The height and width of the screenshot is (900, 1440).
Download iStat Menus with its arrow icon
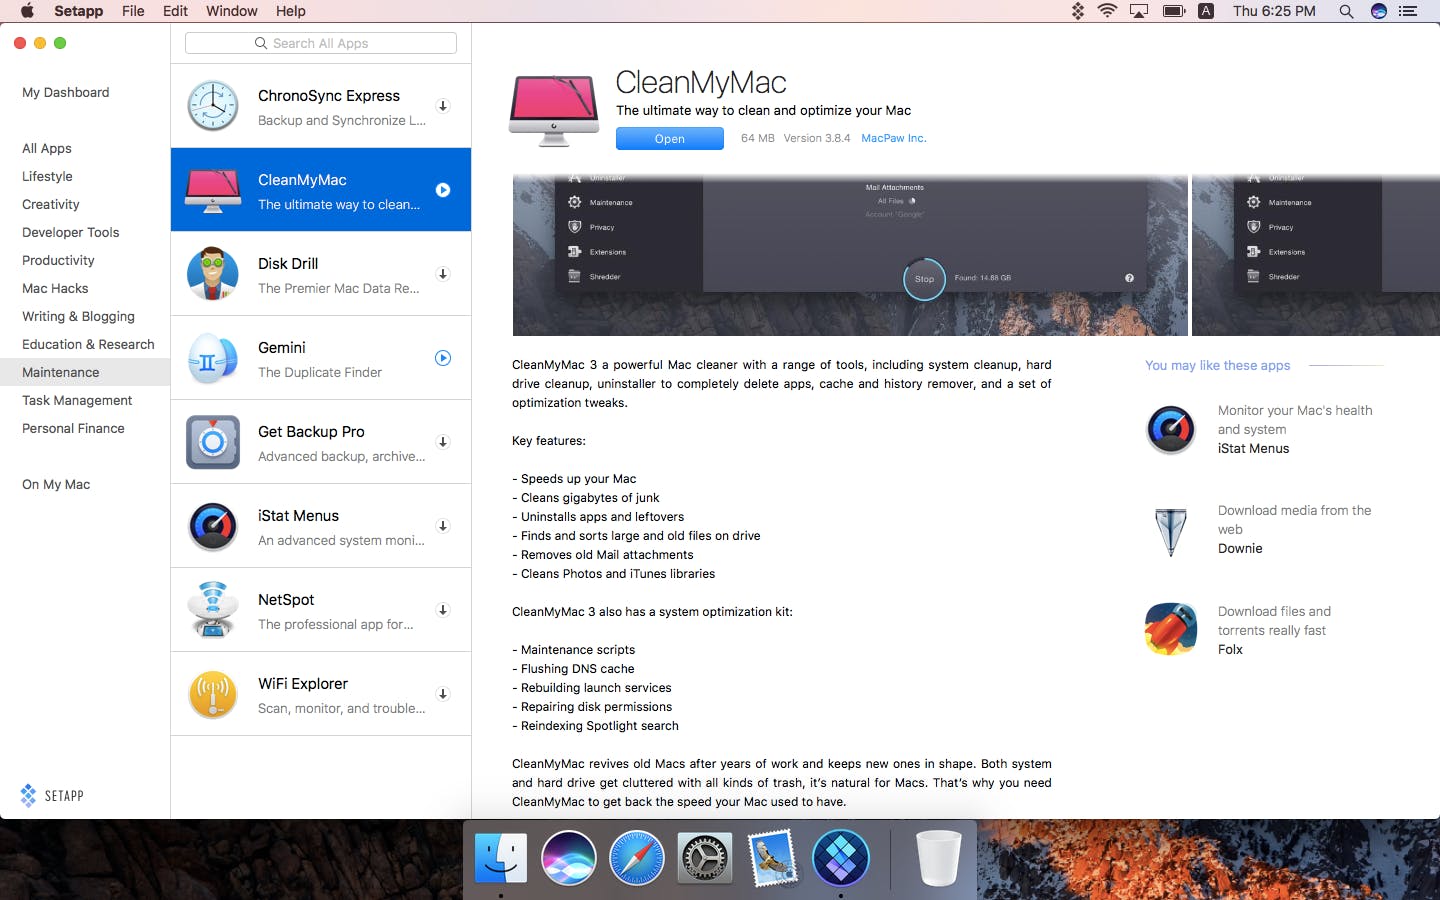coord(443,526)
